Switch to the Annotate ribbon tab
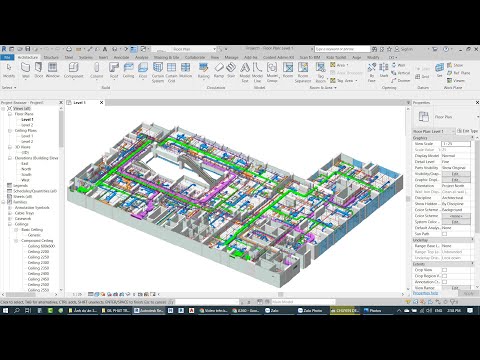Viewport: 480px width, 360px height. 121,57
